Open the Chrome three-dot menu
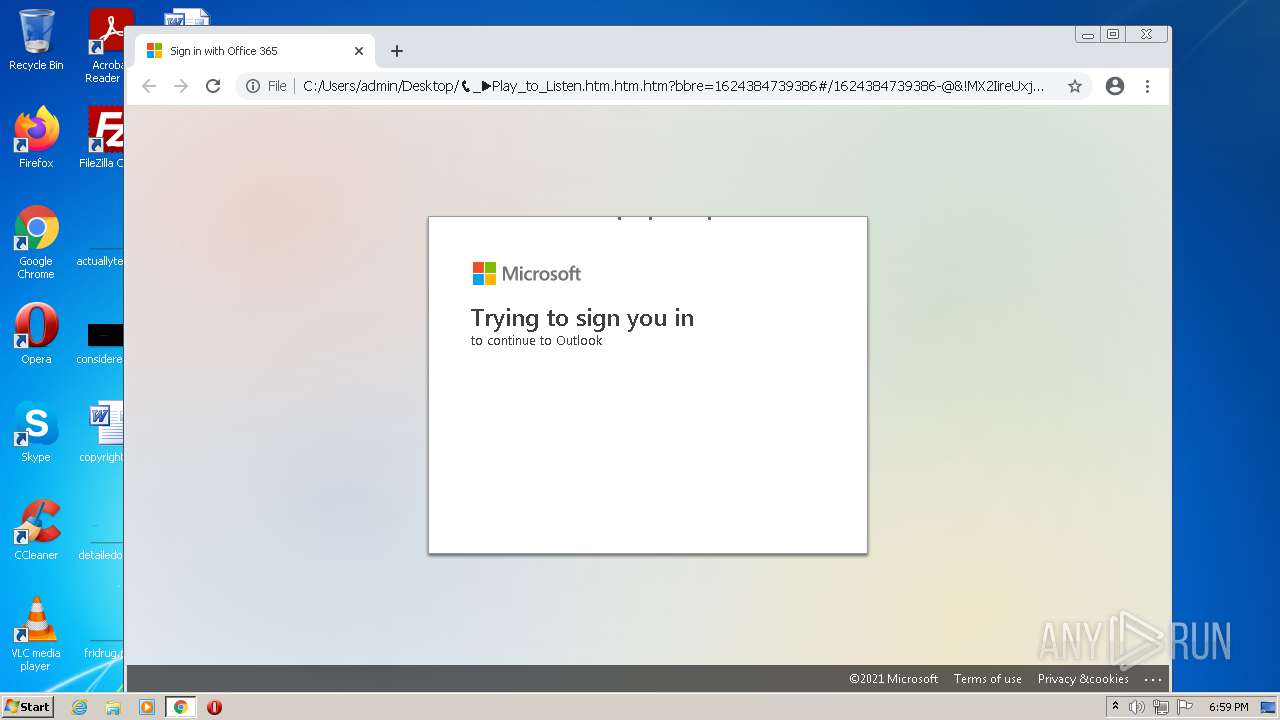Viewport: 1280px width, 720px height. pyautogui.click(x=1148, y=86)
